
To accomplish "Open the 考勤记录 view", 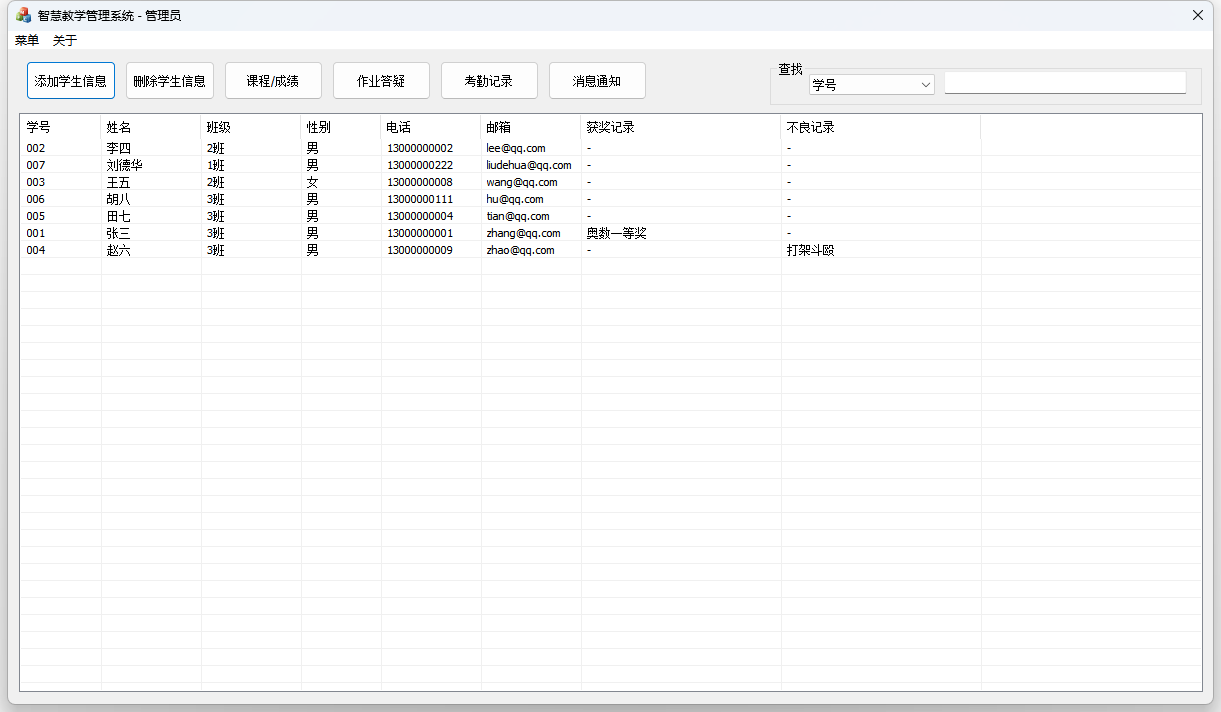I will (489, 80).
